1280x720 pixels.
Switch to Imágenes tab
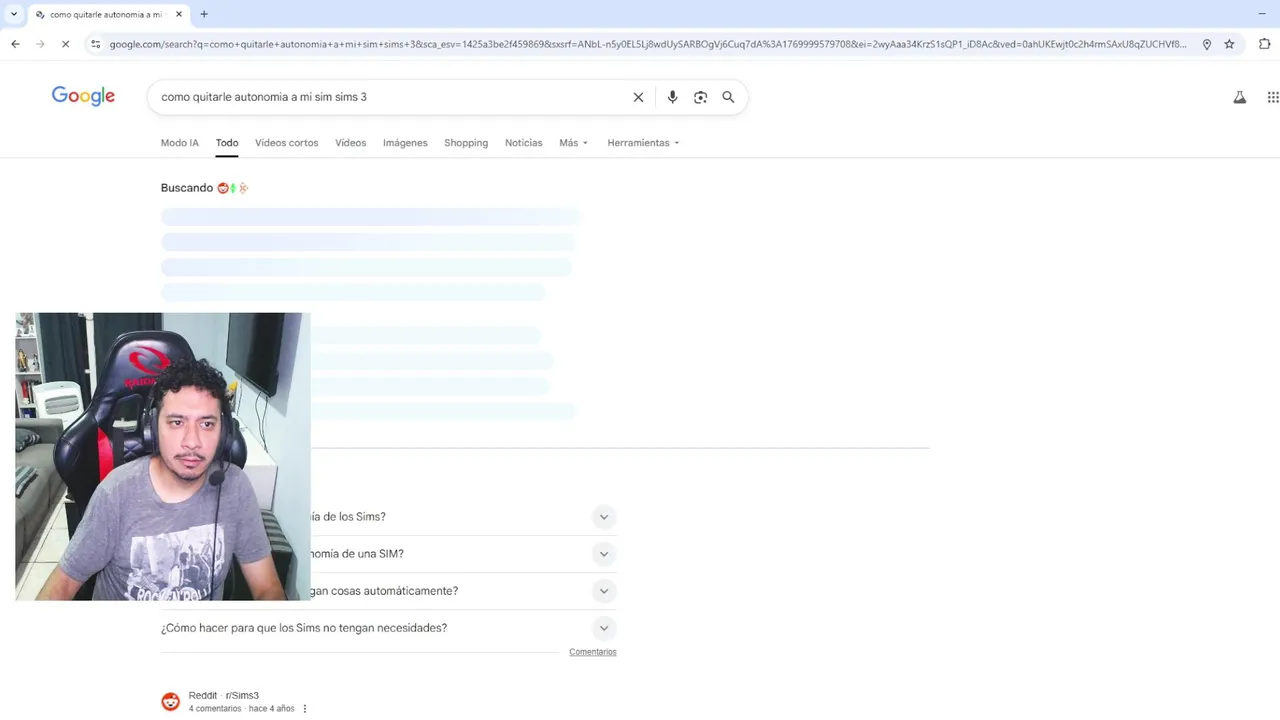coord(405,143)
